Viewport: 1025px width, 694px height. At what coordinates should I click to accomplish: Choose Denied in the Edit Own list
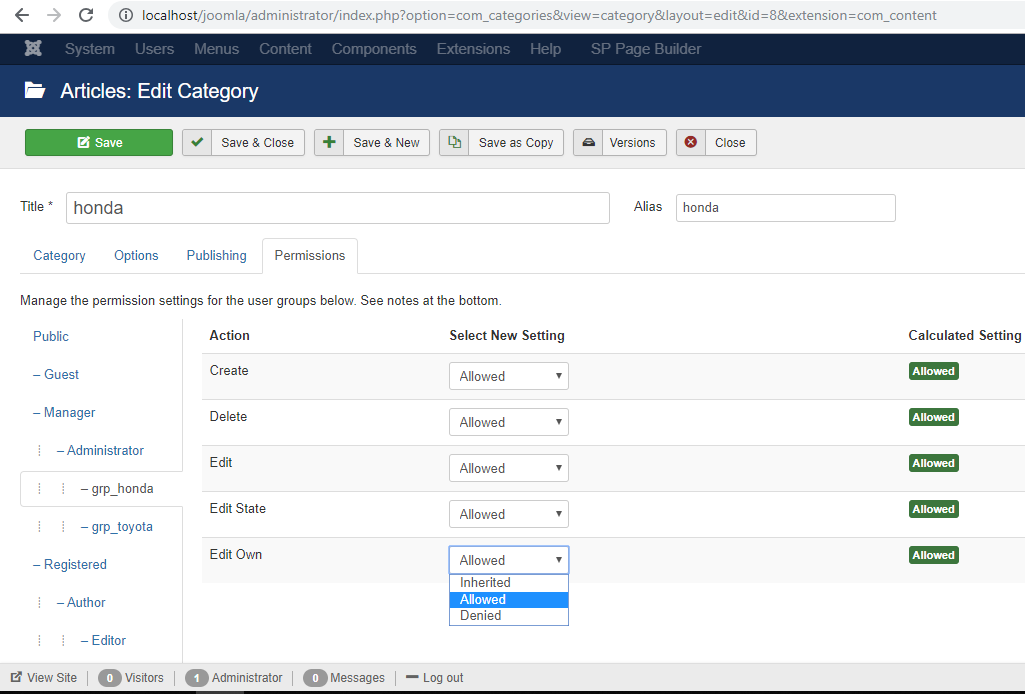481,616
